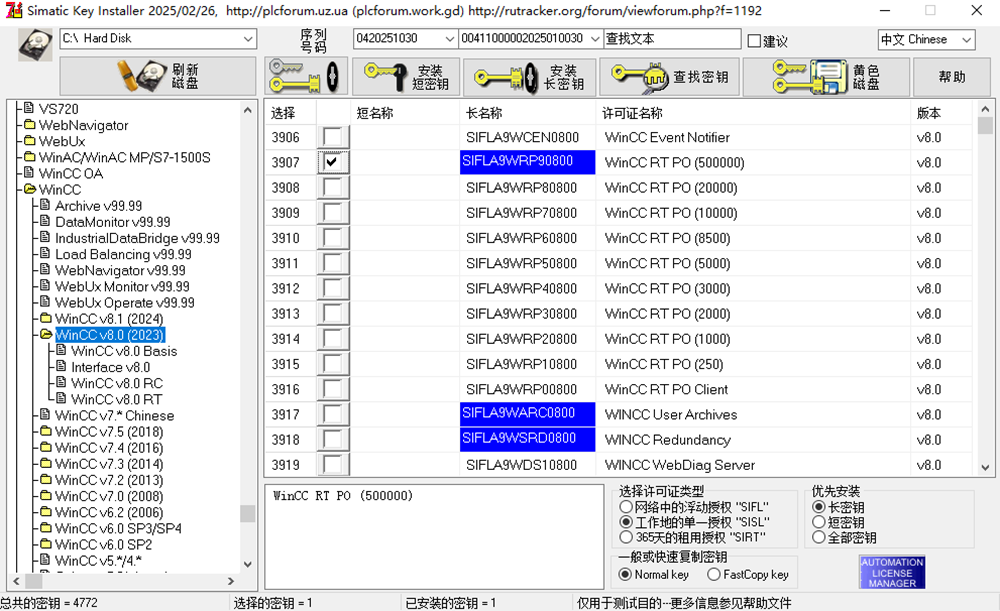Select the FastCopy key radio option
Image resolution: width=1000 pixels, height=611 pixels.
click(x=714, y=575)
